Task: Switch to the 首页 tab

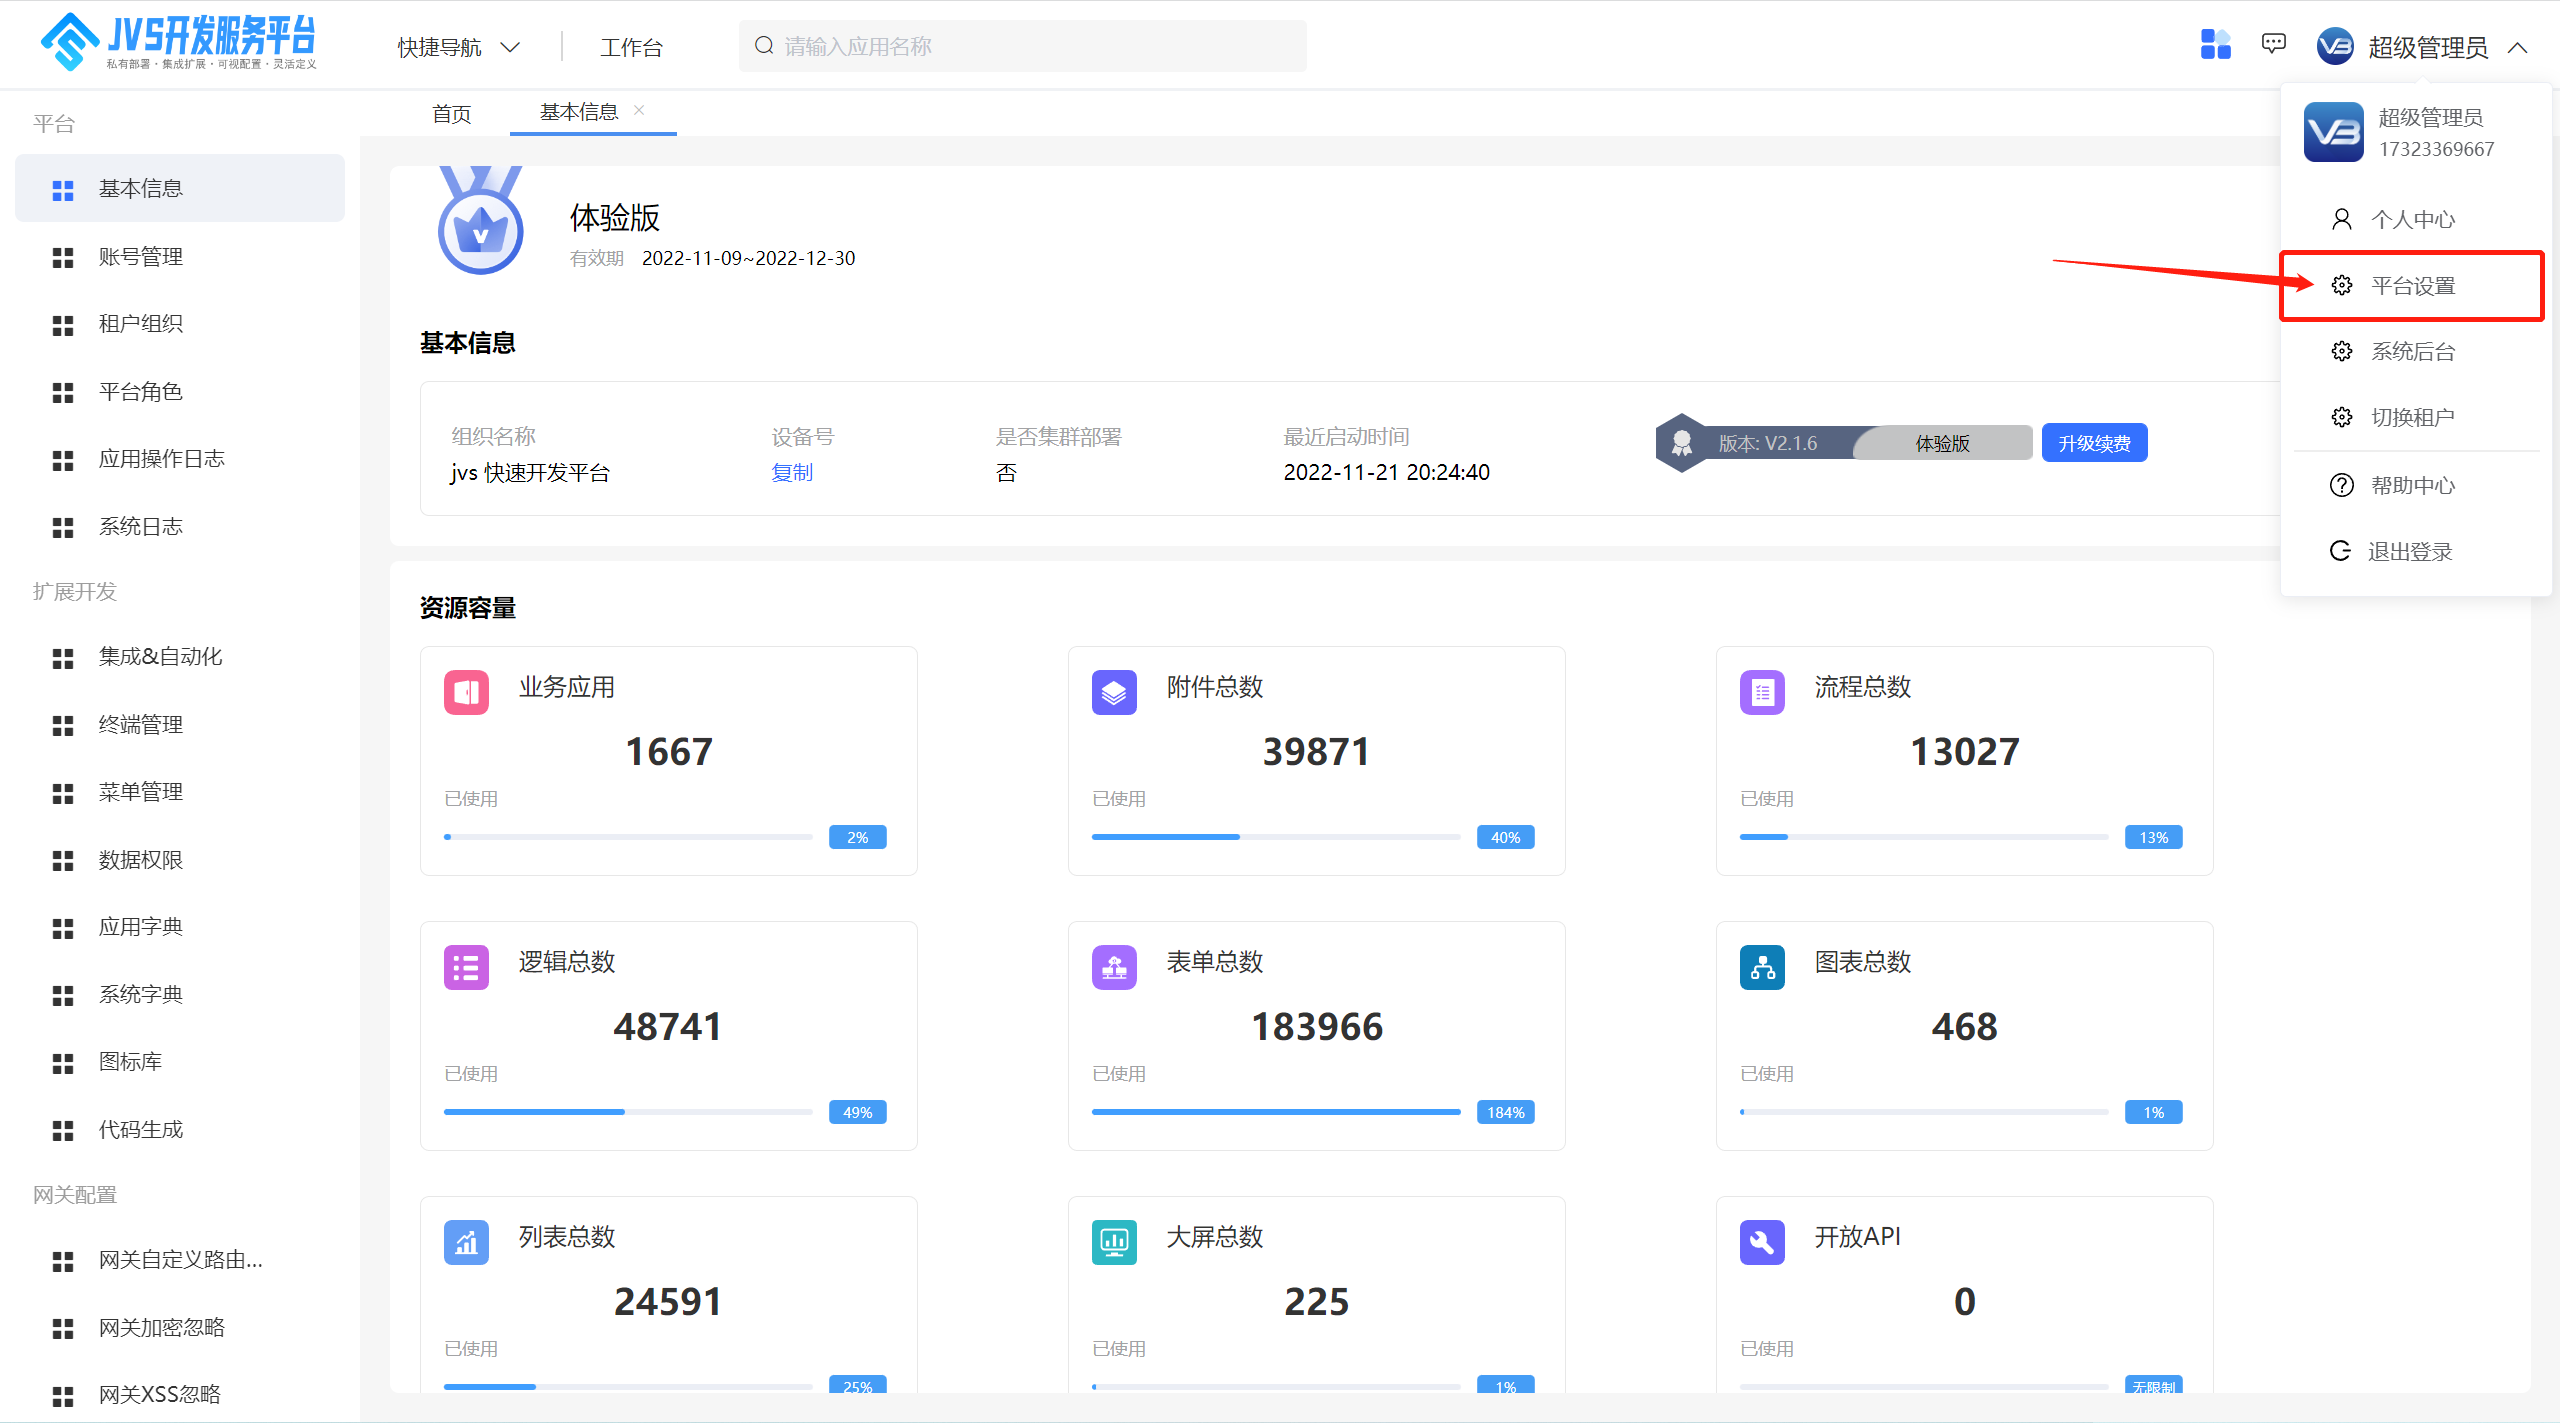Action: click(451, 113)
